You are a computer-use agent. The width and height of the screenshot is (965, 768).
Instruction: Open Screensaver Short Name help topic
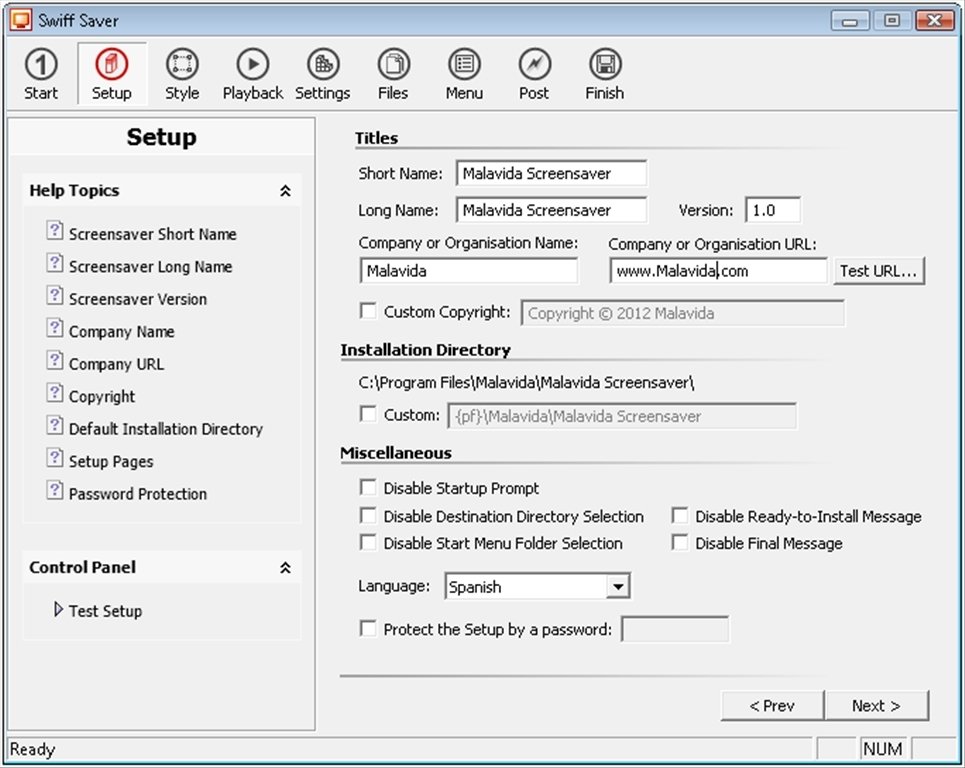pos(142,233)
